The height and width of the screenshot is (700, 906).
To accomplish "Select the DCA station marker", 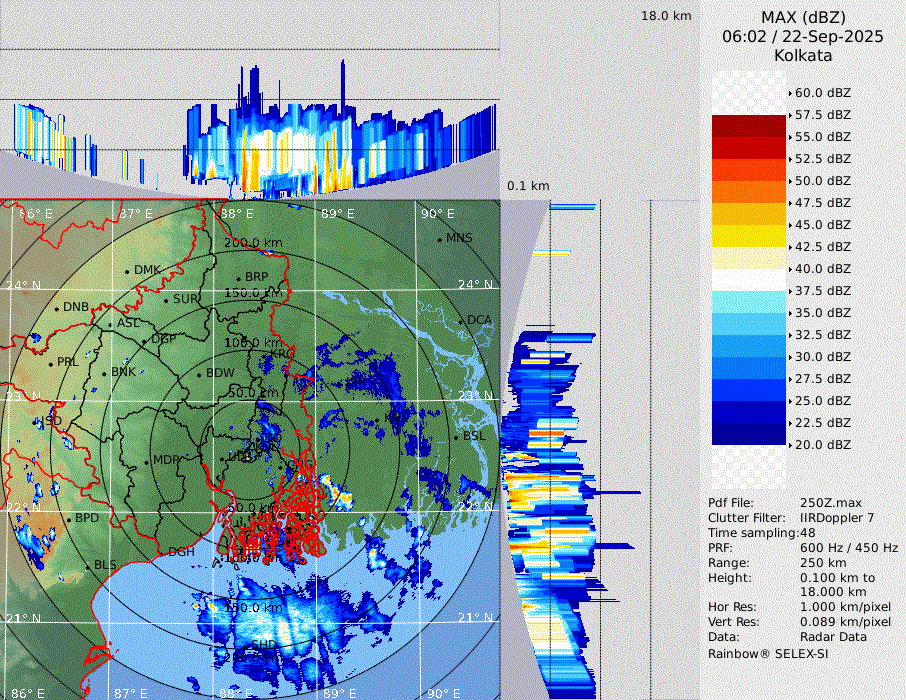I will click(461, 321).
